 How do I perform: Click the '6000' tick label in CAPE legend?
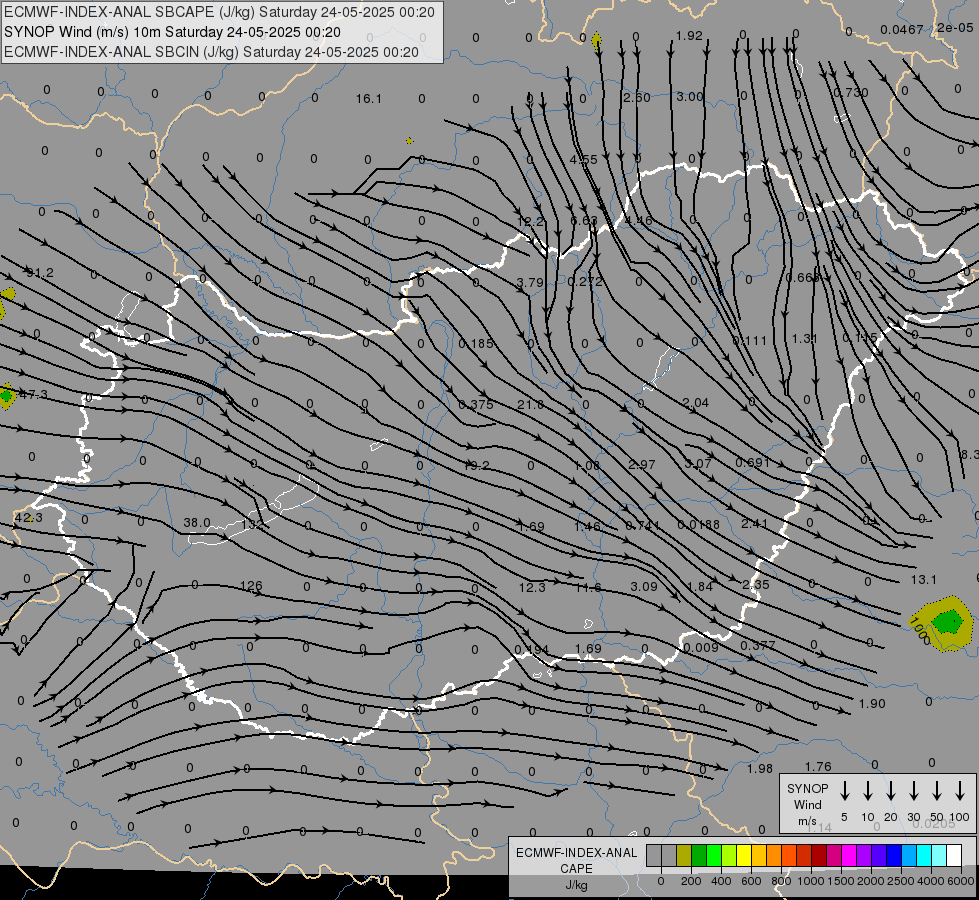click(962, 881)
